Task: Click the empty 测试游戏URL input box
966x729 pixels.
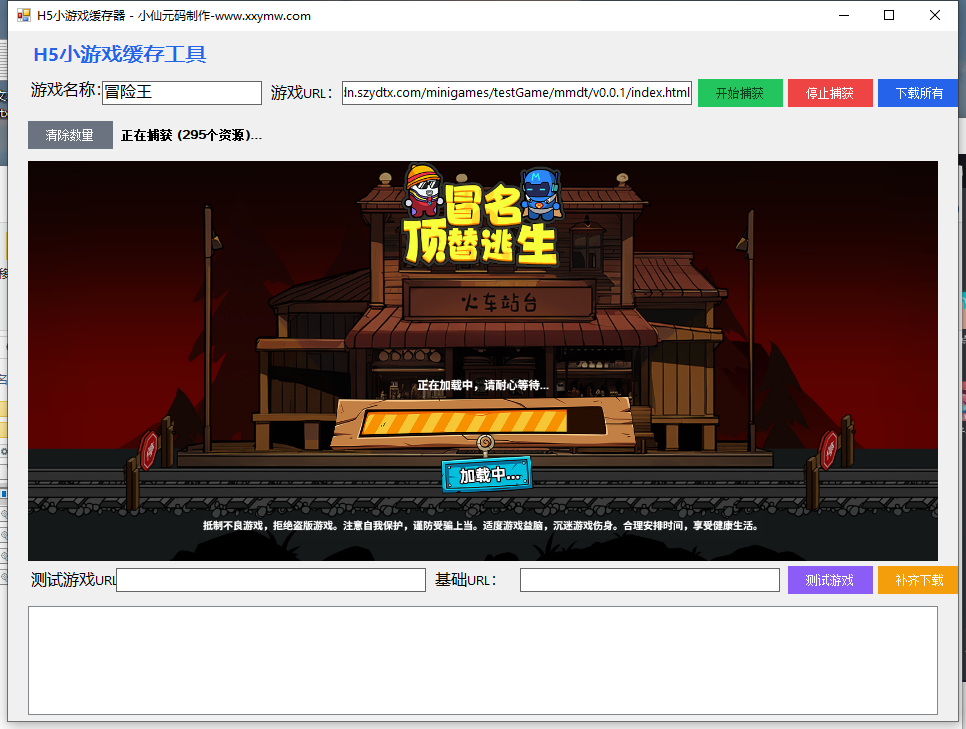Action: click(x=270, y=579)
